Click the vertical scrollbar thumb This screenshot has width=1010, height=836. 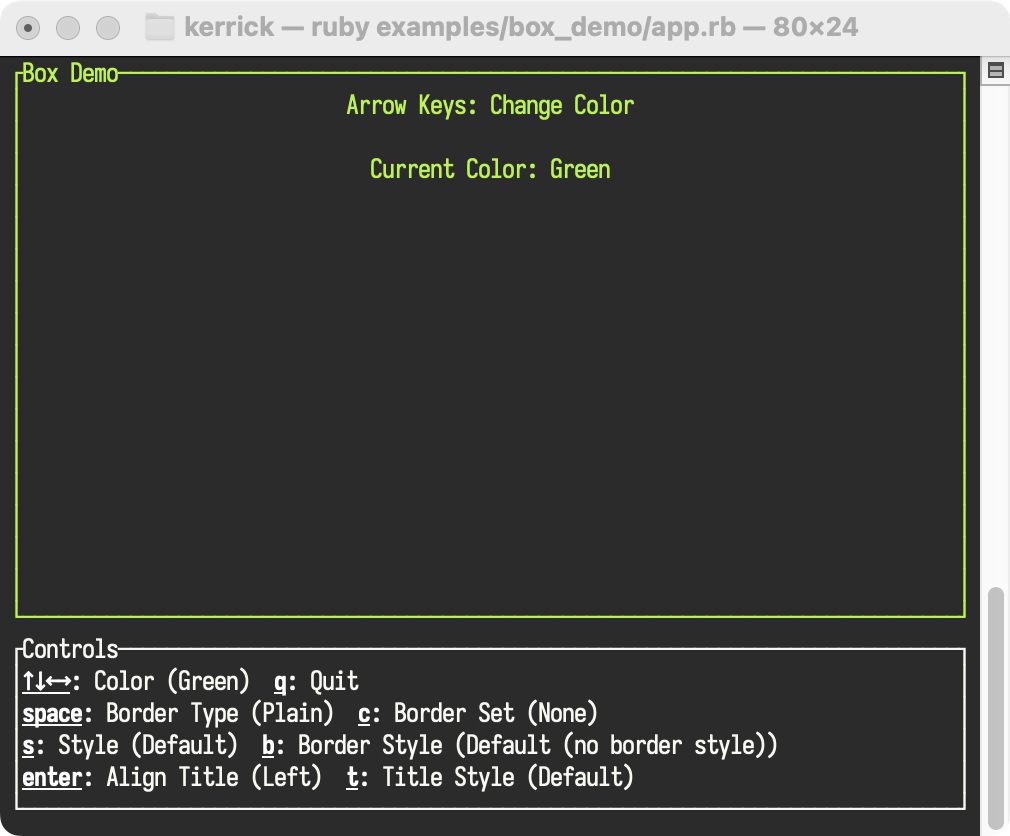[x=996, y=709]
